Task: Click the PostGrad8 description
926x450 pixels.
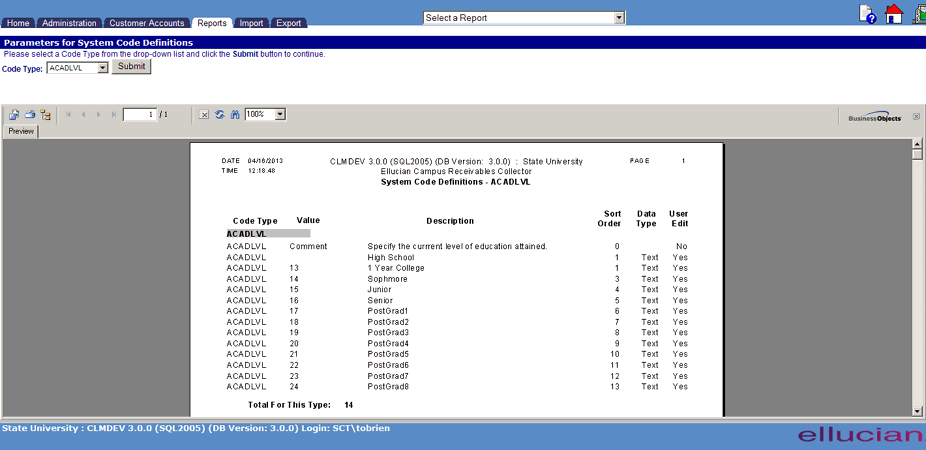Action: (388, 386)
